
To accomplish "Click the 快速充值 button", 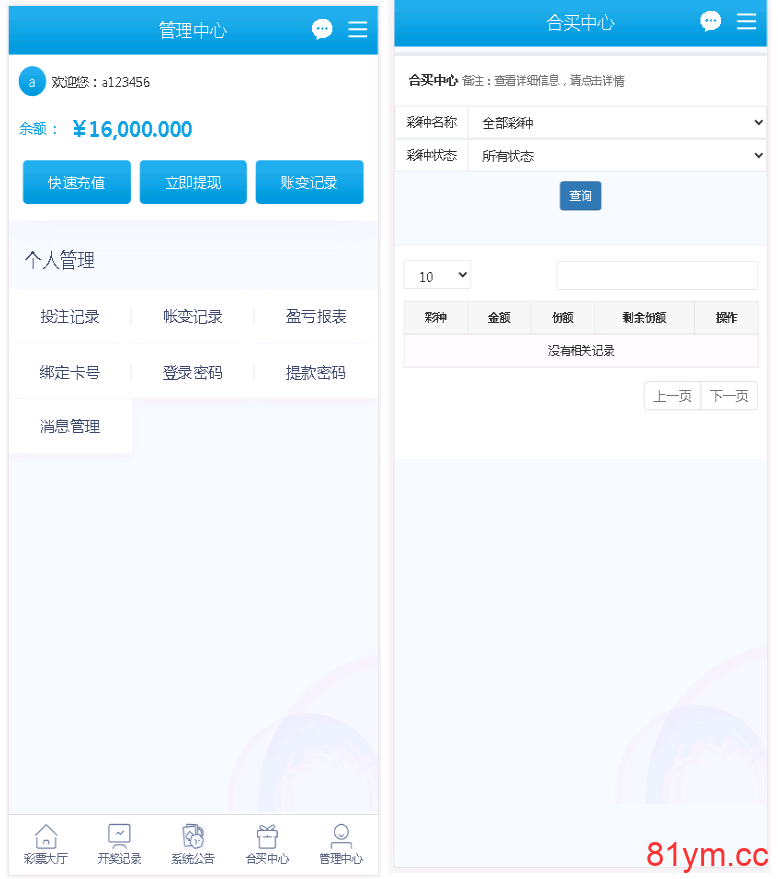I will [77, 182].
